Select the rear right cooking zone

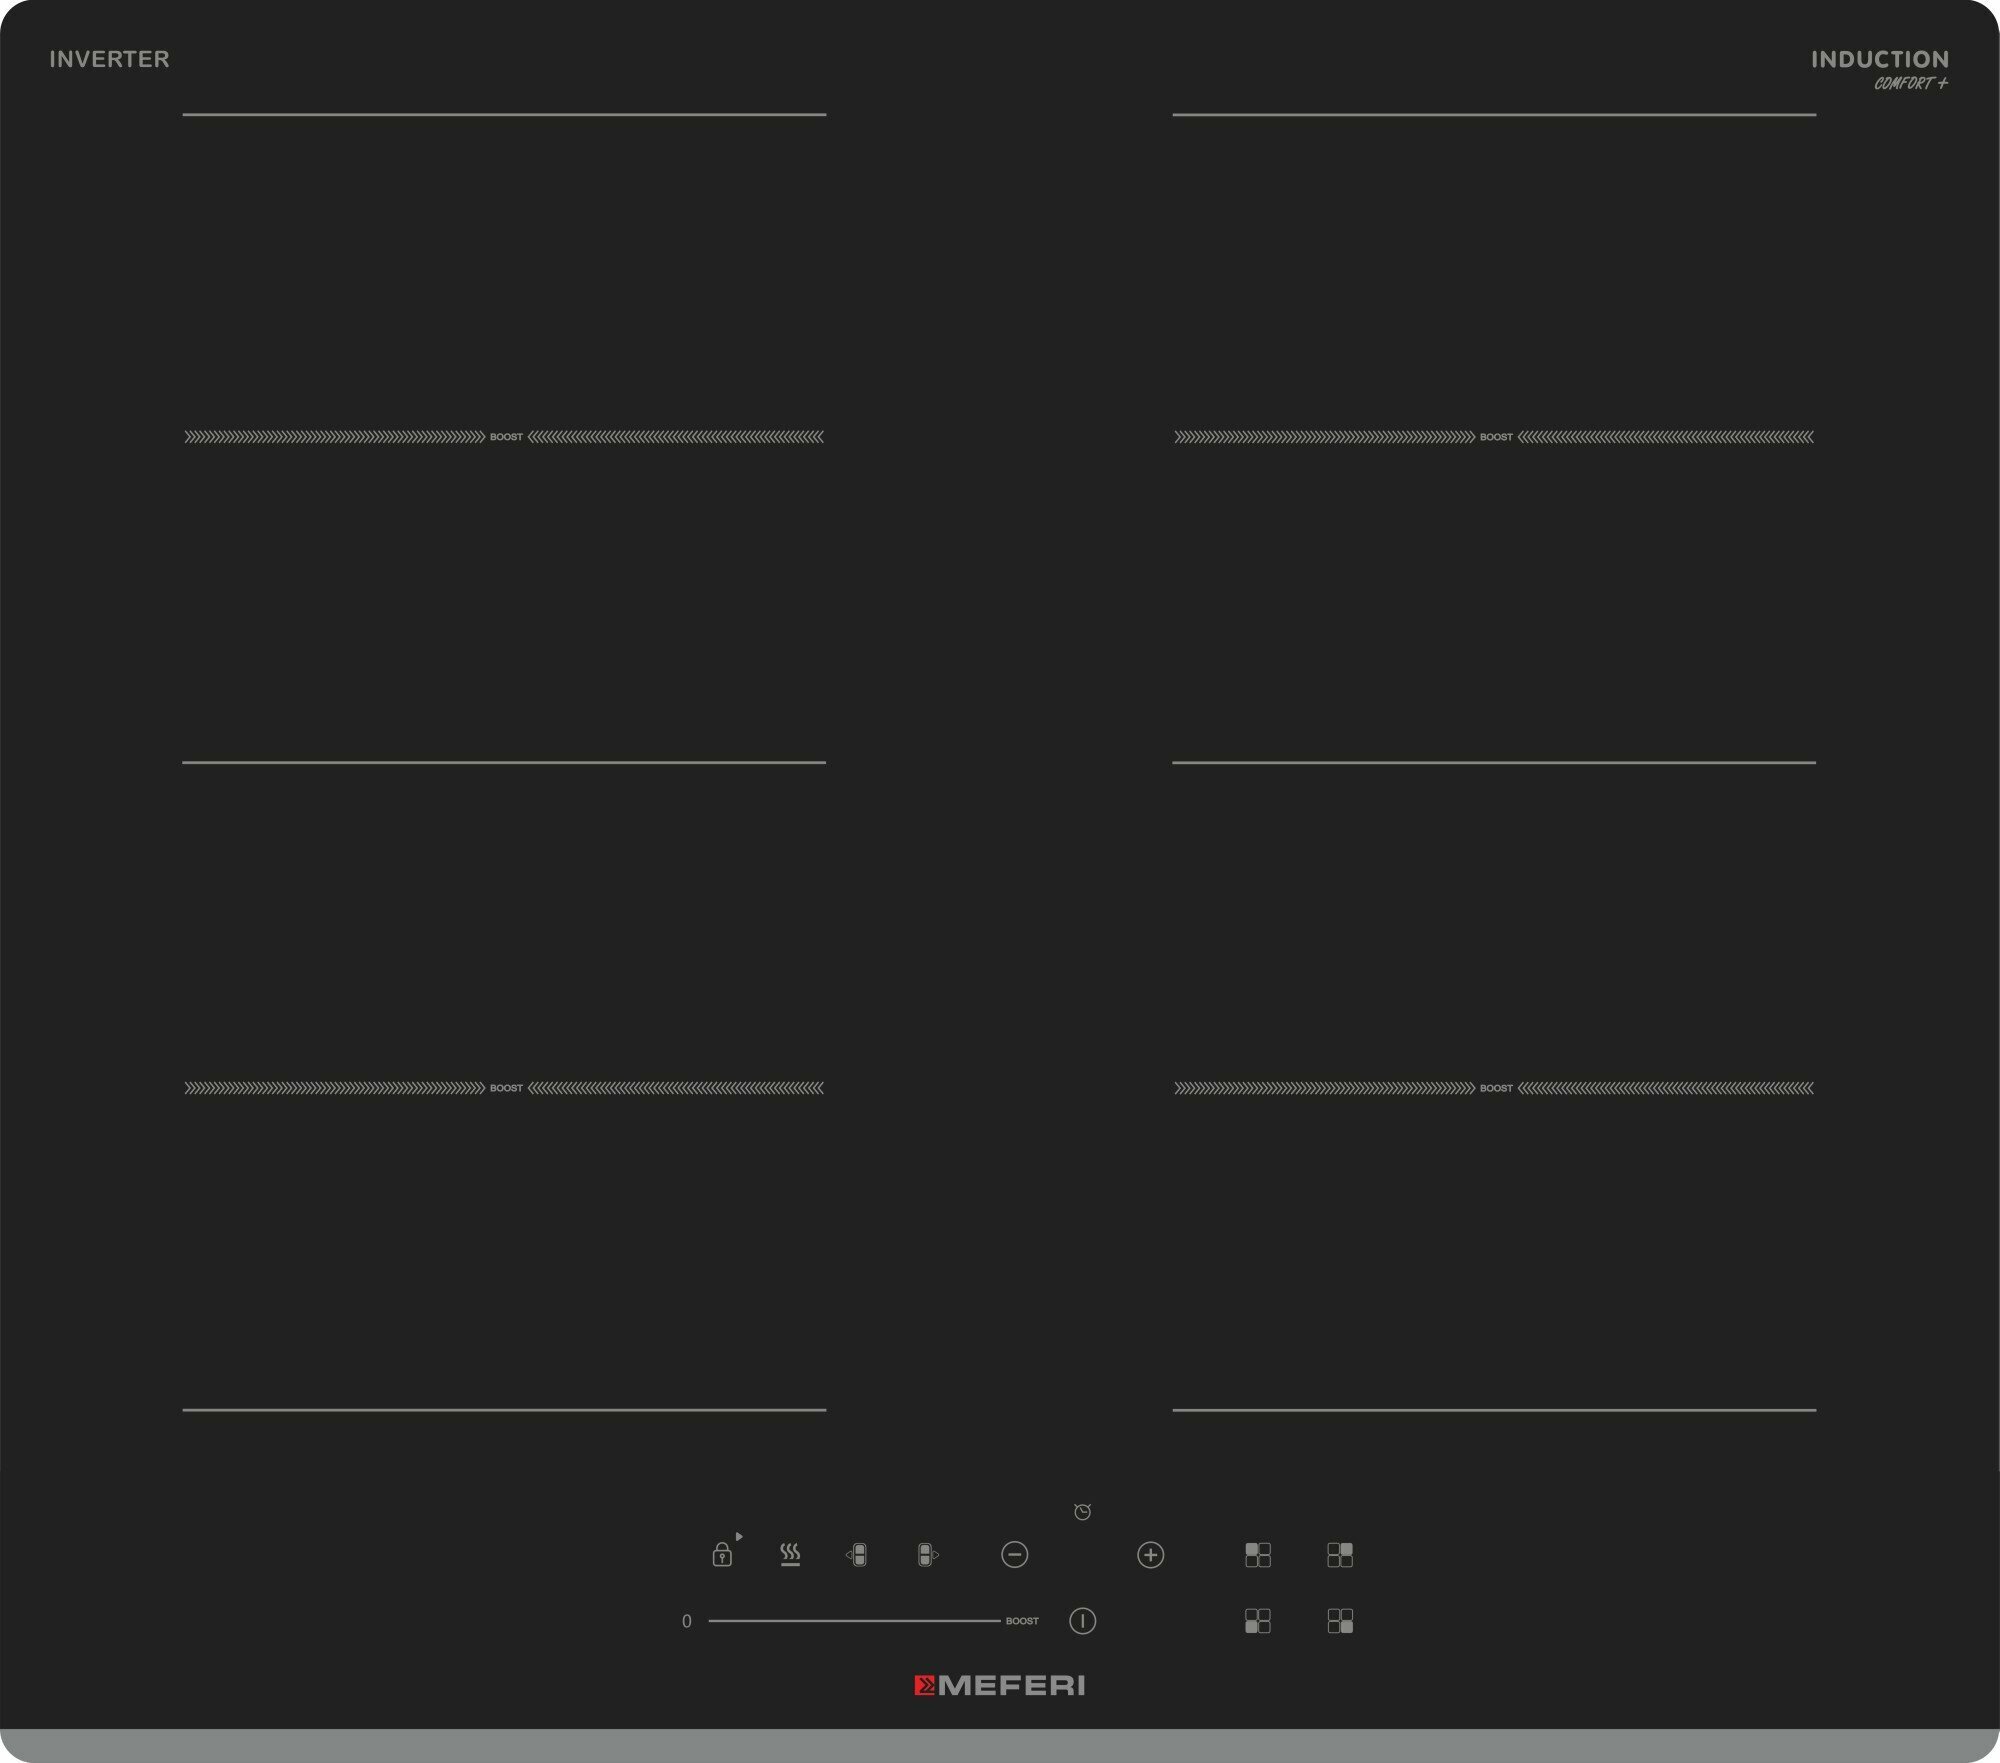click(x=1340, y=1554)
